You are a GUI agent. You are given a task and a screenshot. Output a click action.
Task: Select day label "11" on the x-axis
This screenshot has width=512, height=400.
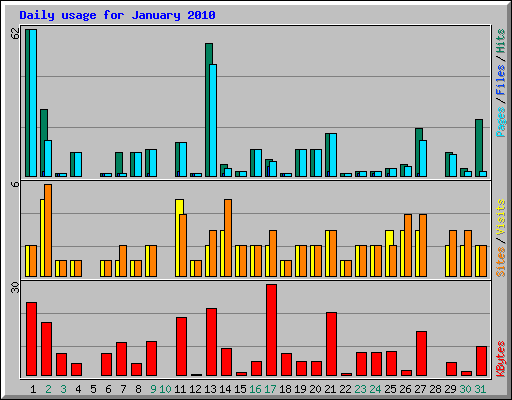click(180, 389)
